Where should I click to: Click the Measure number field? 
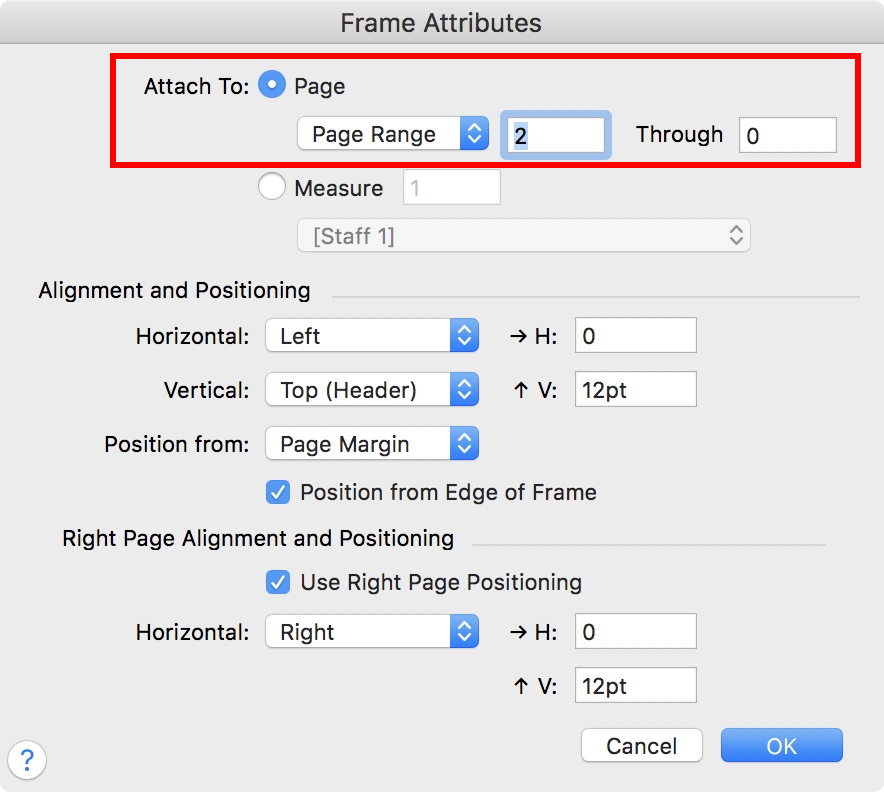tap(451, 188)
